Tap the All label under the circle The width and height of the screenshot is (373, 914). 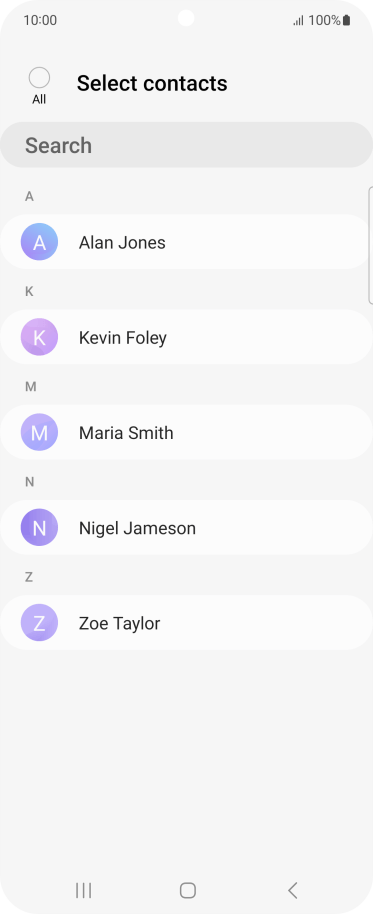[x=39, y=100]
